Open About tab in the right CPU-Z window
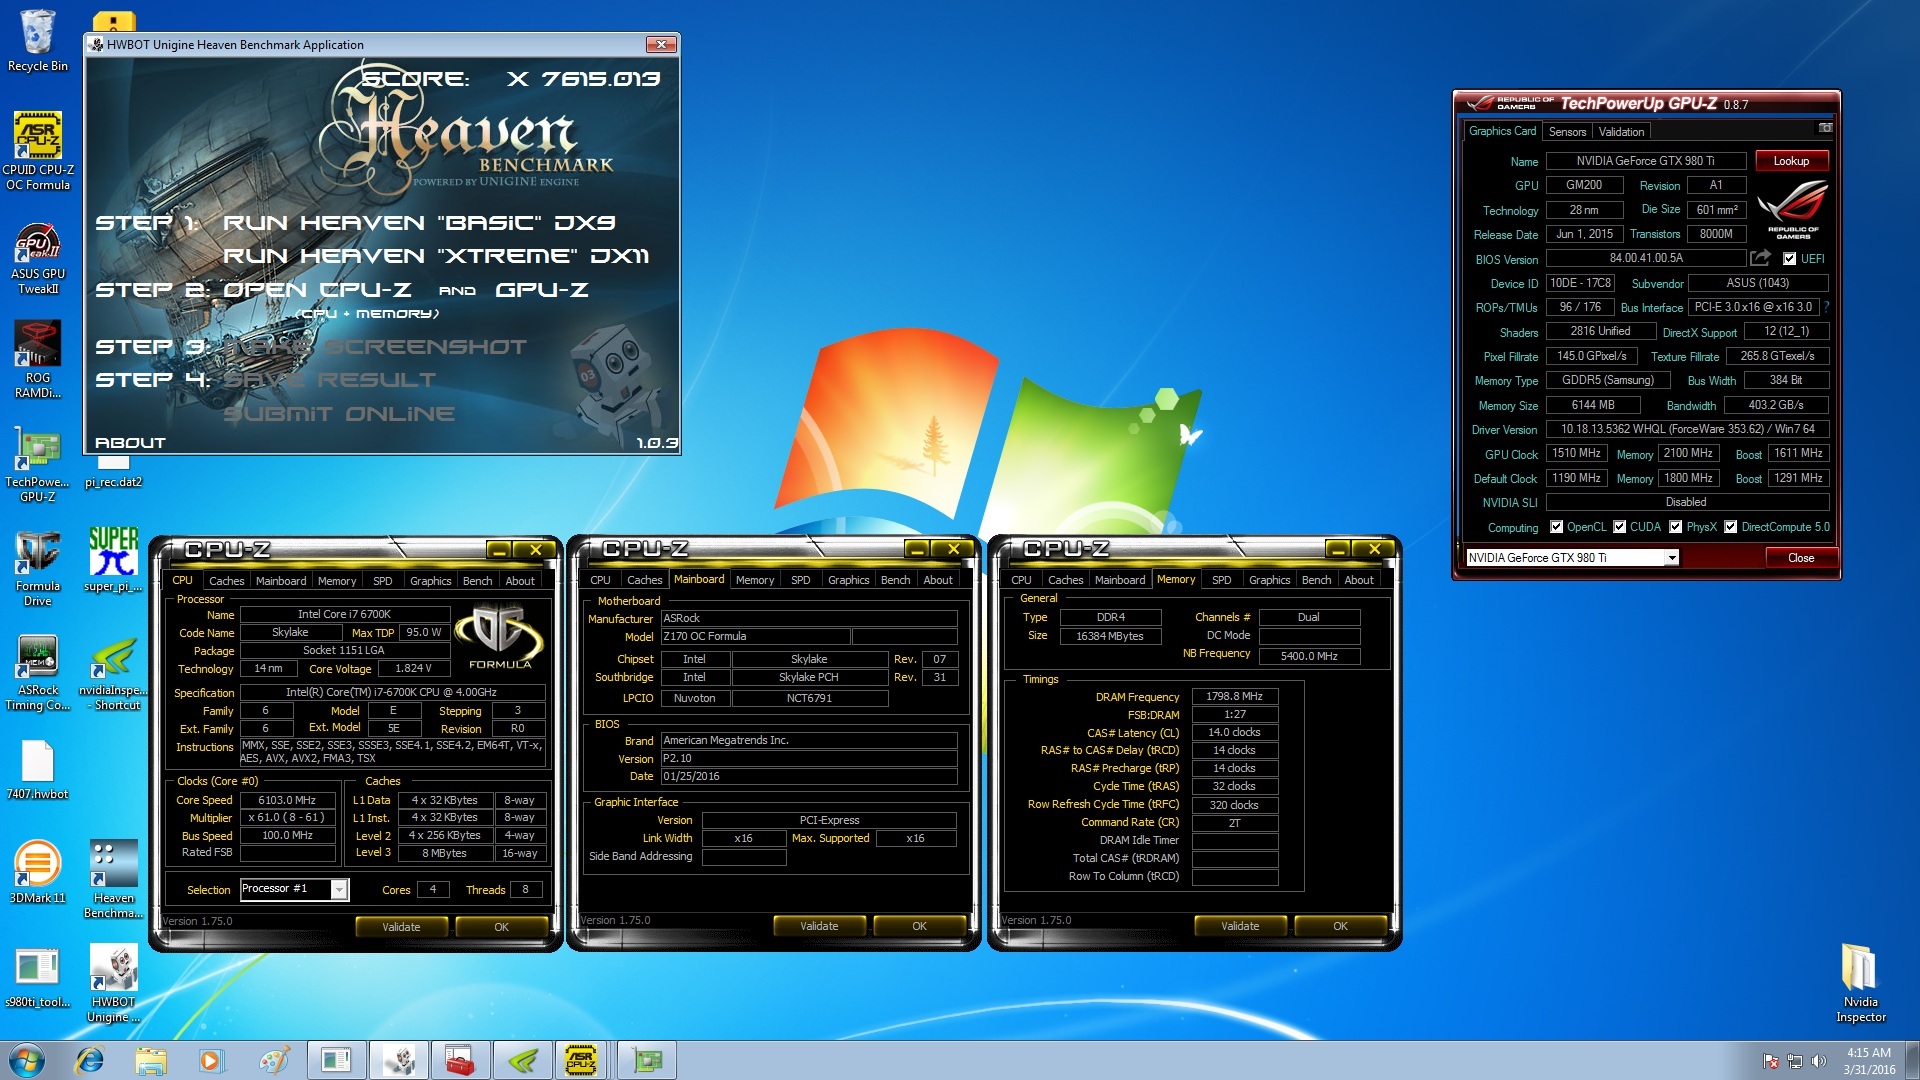The width and height of the screenshot is (1920, 1080). tap(1358, 580)
